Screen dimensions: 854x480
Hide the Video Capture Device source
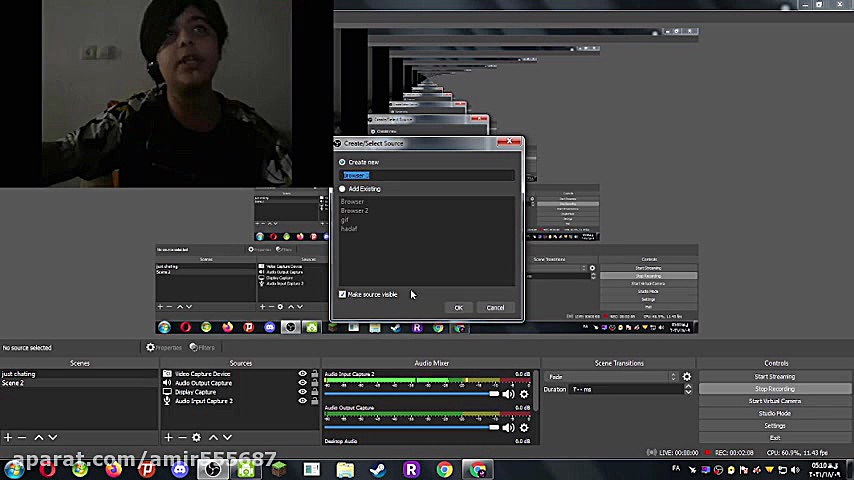[302, 374]
